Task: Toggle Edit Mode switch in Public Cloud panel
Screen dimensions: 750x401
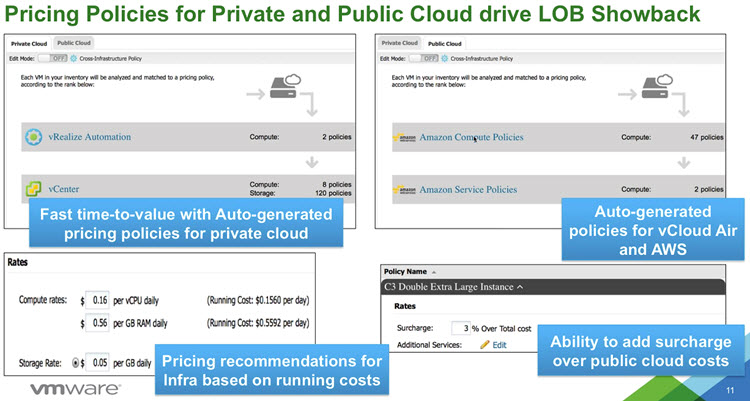Action: pyautogui.click(x=424, y=58)
